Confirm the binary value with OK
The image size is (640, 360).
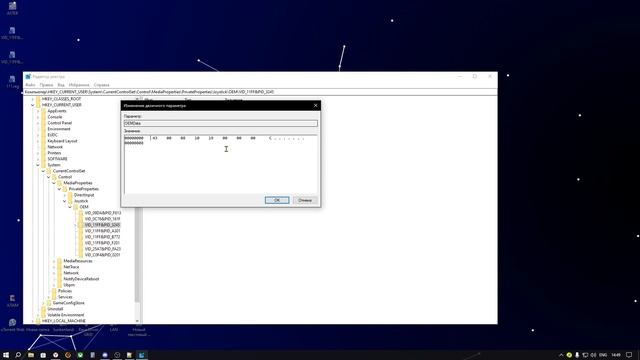click(x=277, y=200)
